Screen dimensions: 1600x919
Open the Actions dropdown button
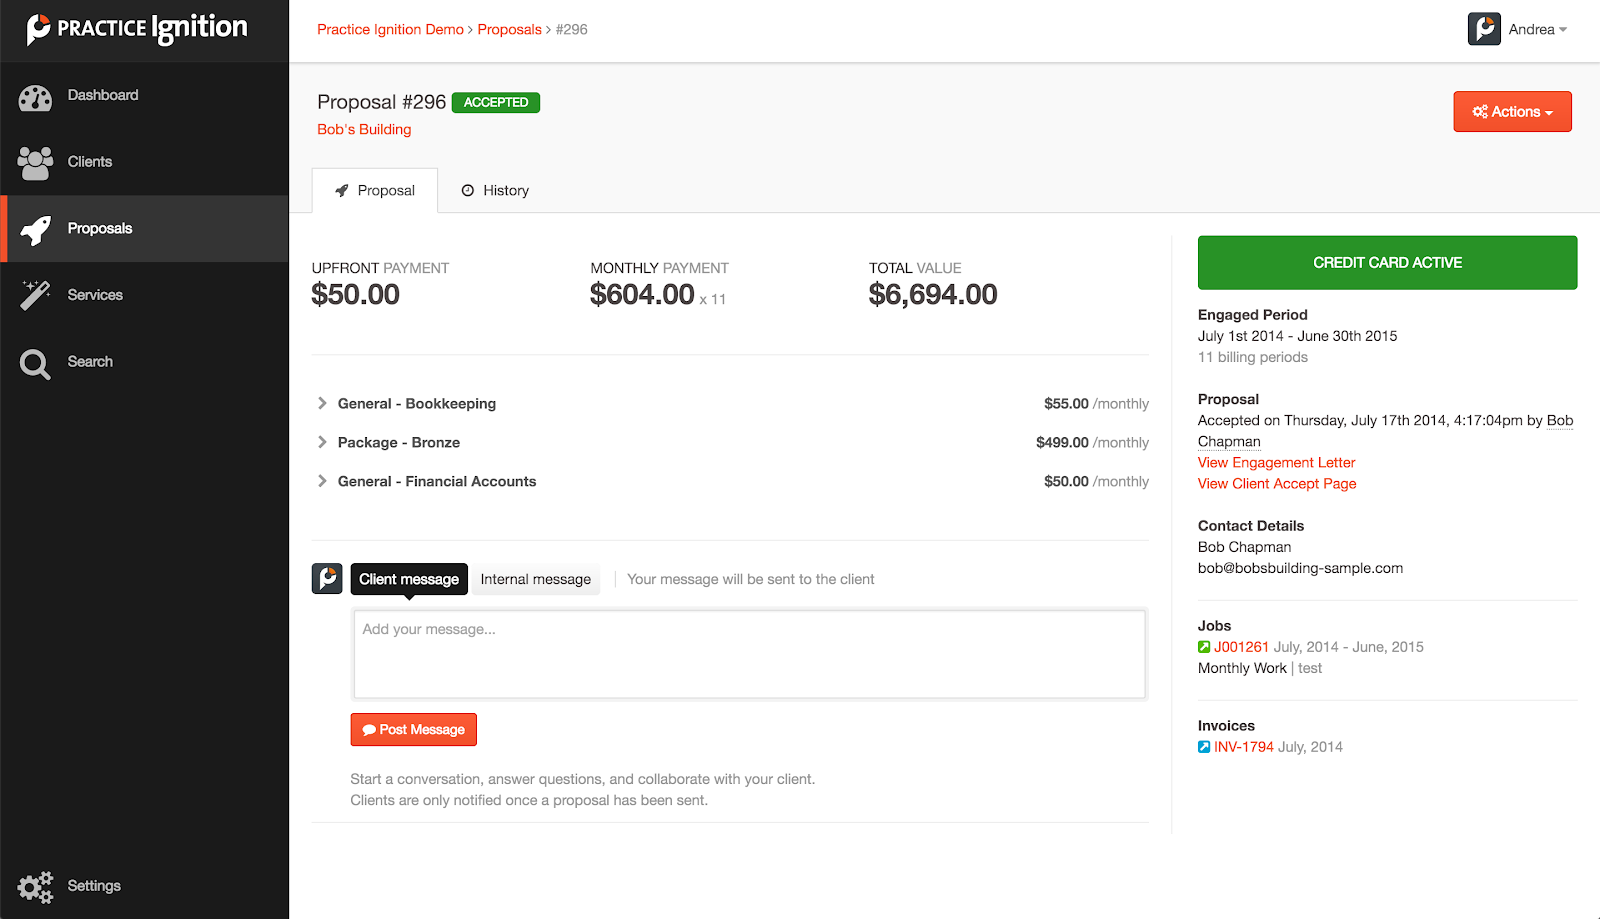coord(1512,112)
